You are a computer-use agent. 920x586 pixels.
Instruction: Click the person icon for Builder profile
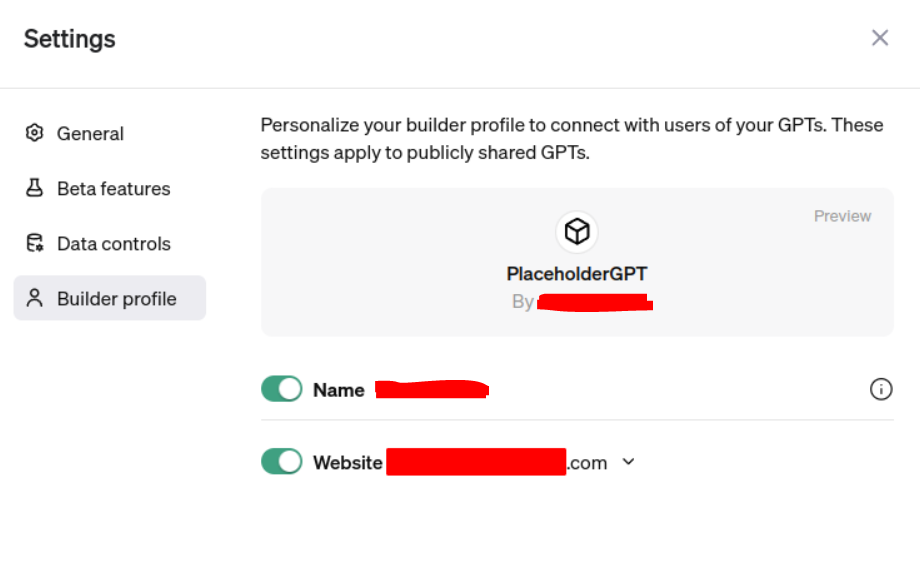tap(34, 297)
